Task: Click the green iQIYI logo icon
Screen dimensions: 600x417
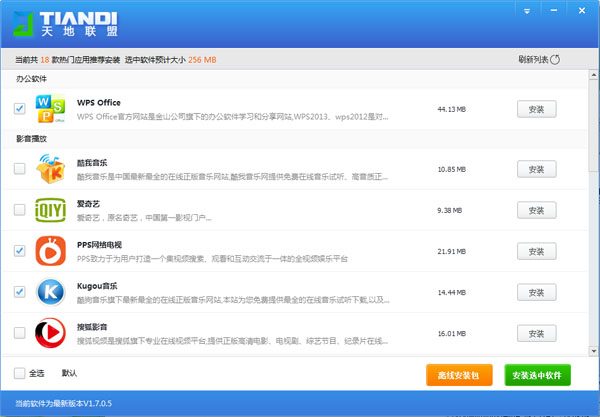Action: tap(51, 210)
